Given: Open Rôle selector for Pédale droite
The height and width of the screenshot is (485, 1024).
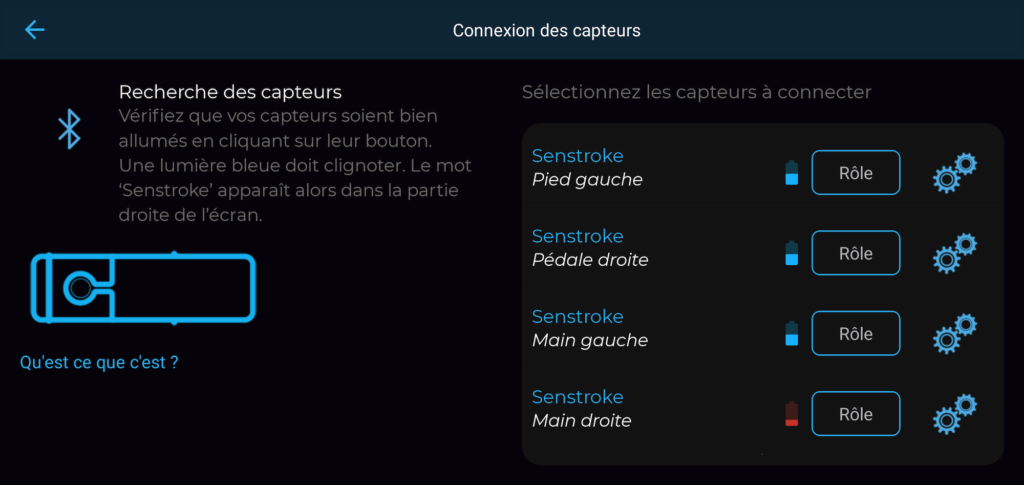Looking at the screenshot, I should 856,253.
